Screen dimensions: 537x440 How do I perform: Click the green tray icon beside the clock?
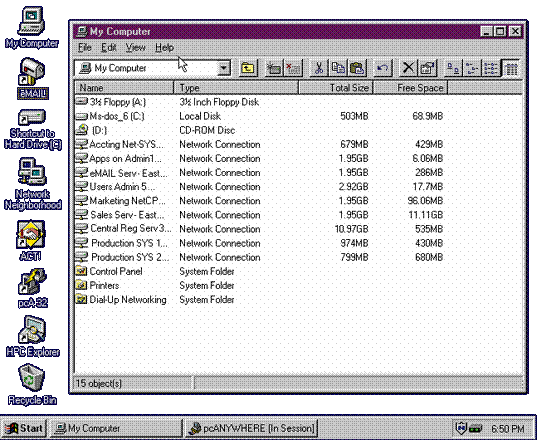pyautogui.click(x=475, y=428)
